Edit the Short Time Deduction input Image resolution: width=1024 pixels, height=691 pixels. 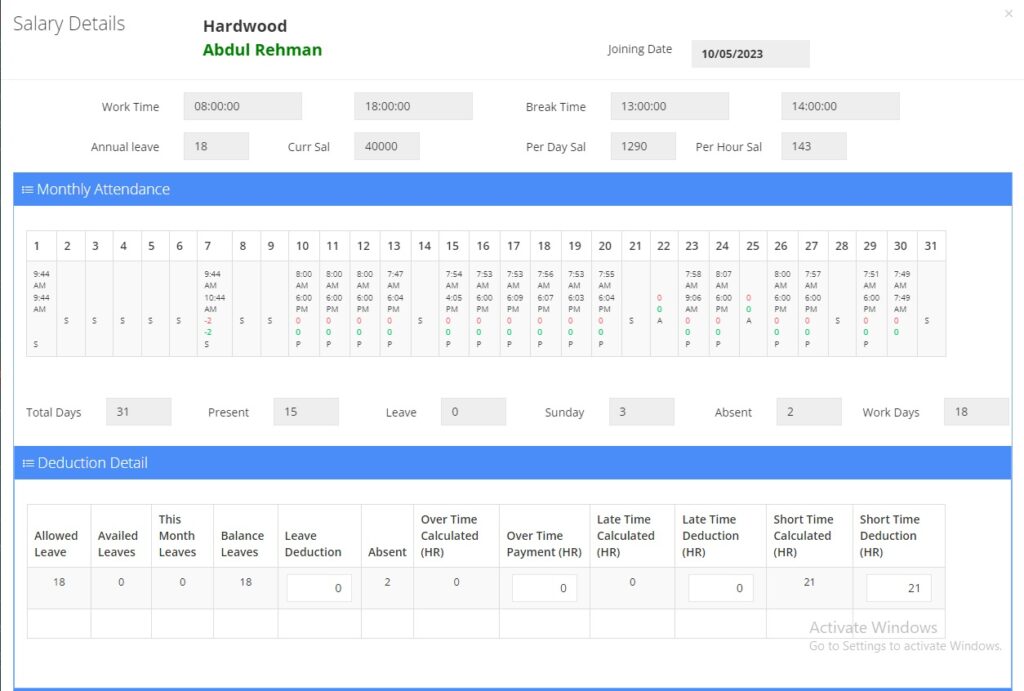(898, 589)
